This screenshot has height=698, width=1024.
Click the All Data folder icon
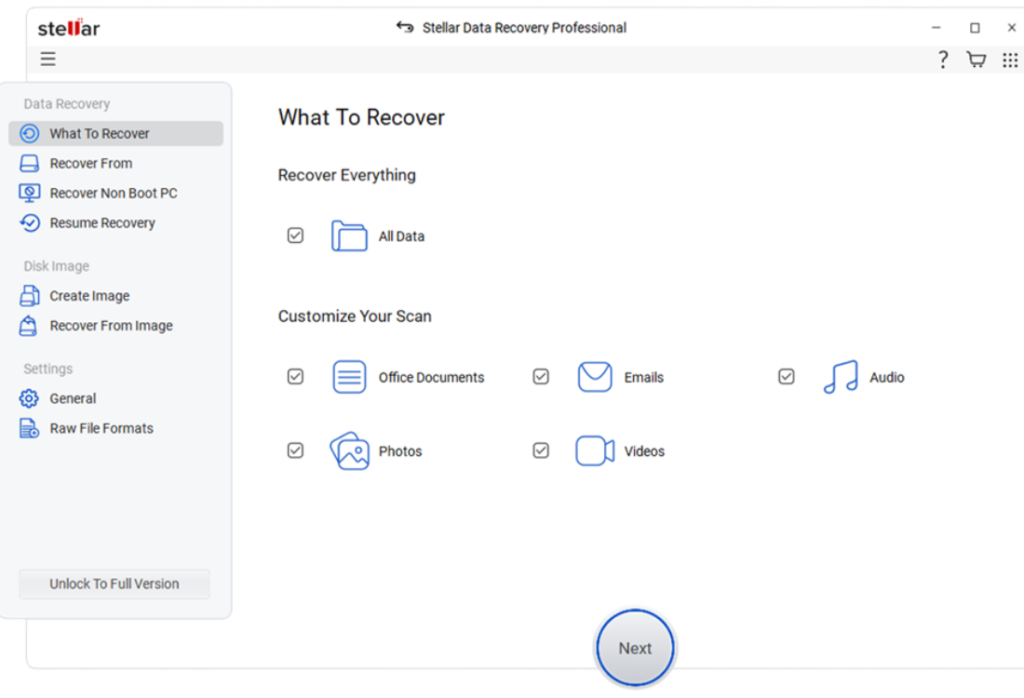349,237
